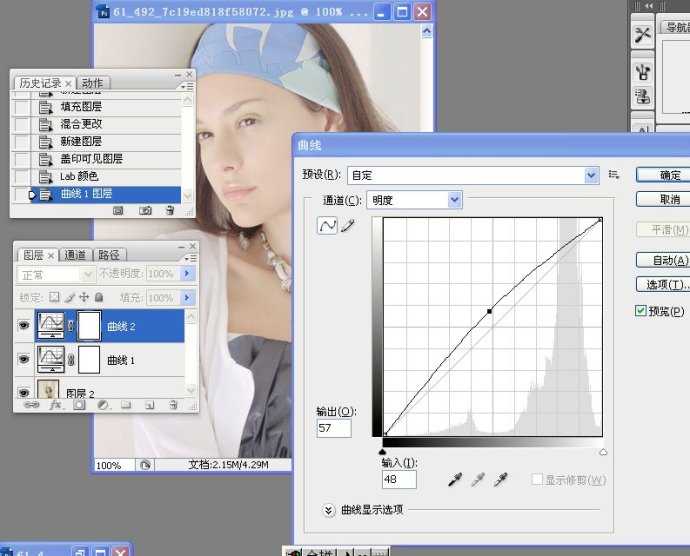Open fill slider arrow in Layers panel
Screen dimensions: 690x556
[x=187, y=298]
